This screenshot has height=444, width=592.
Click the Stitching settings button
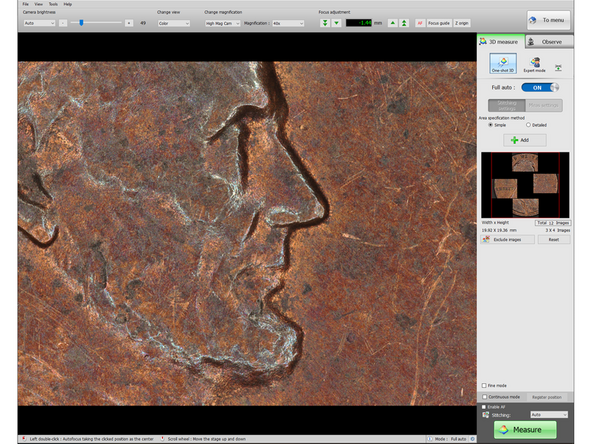[x=507, y=105]
